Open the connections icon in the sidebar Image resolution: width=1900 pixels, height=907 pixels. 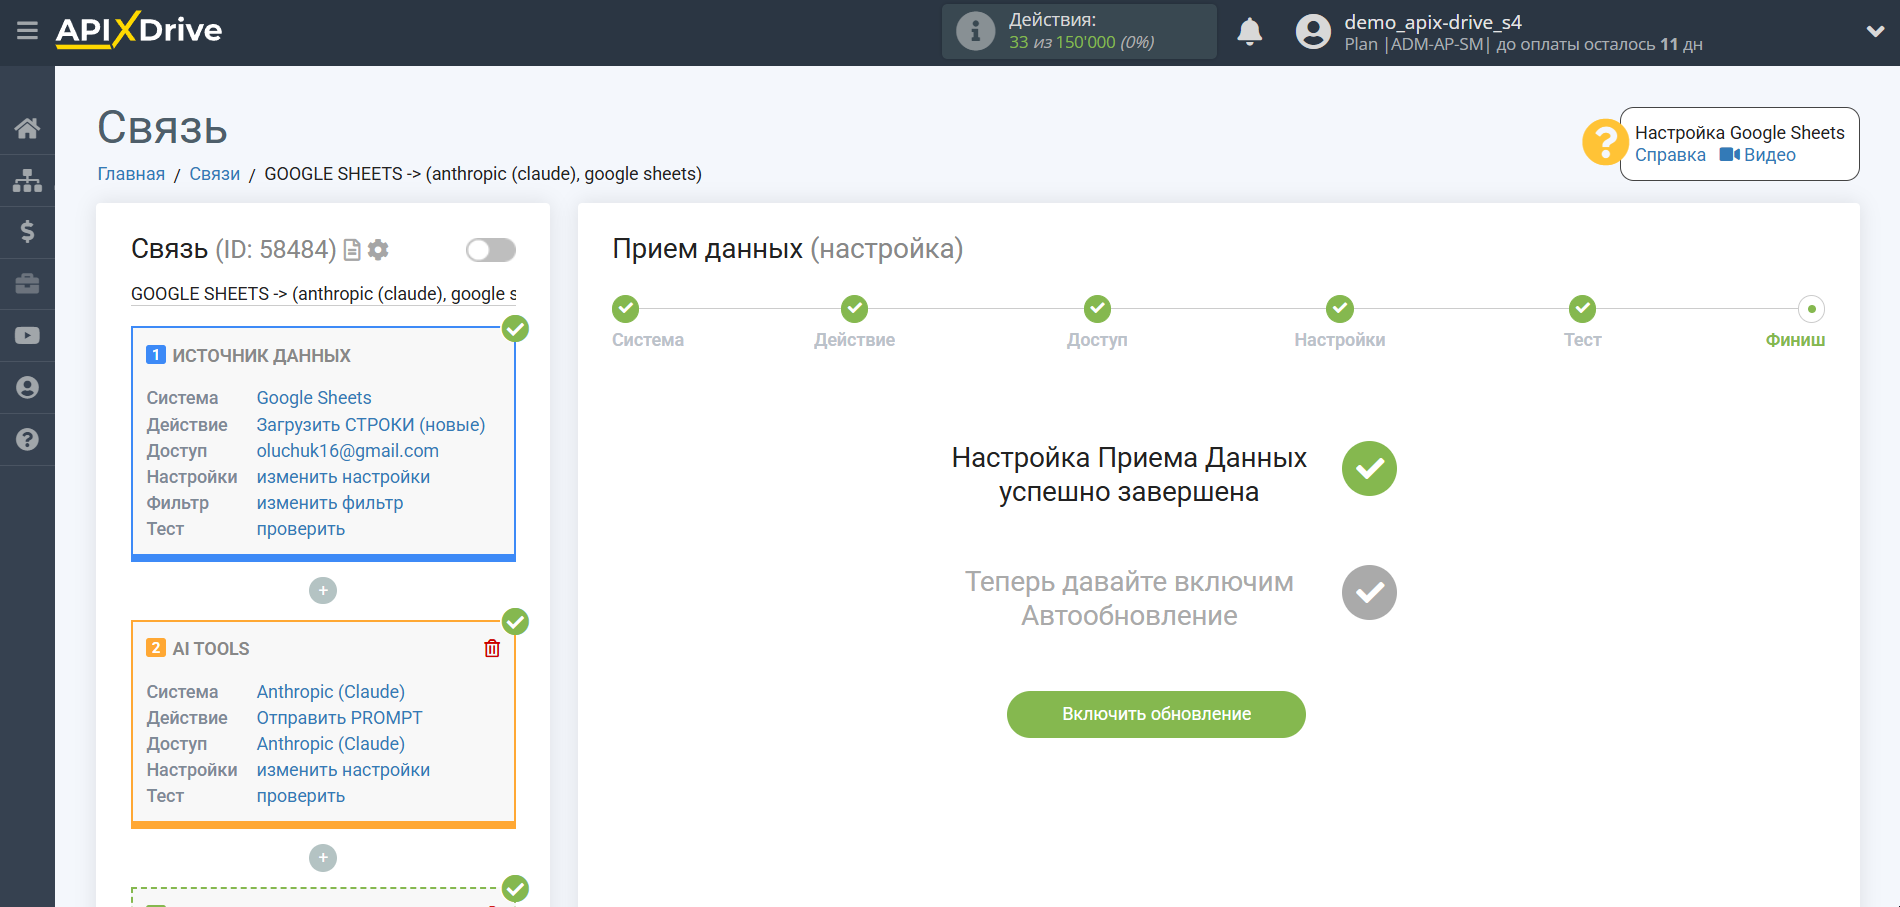click(27, 180)
